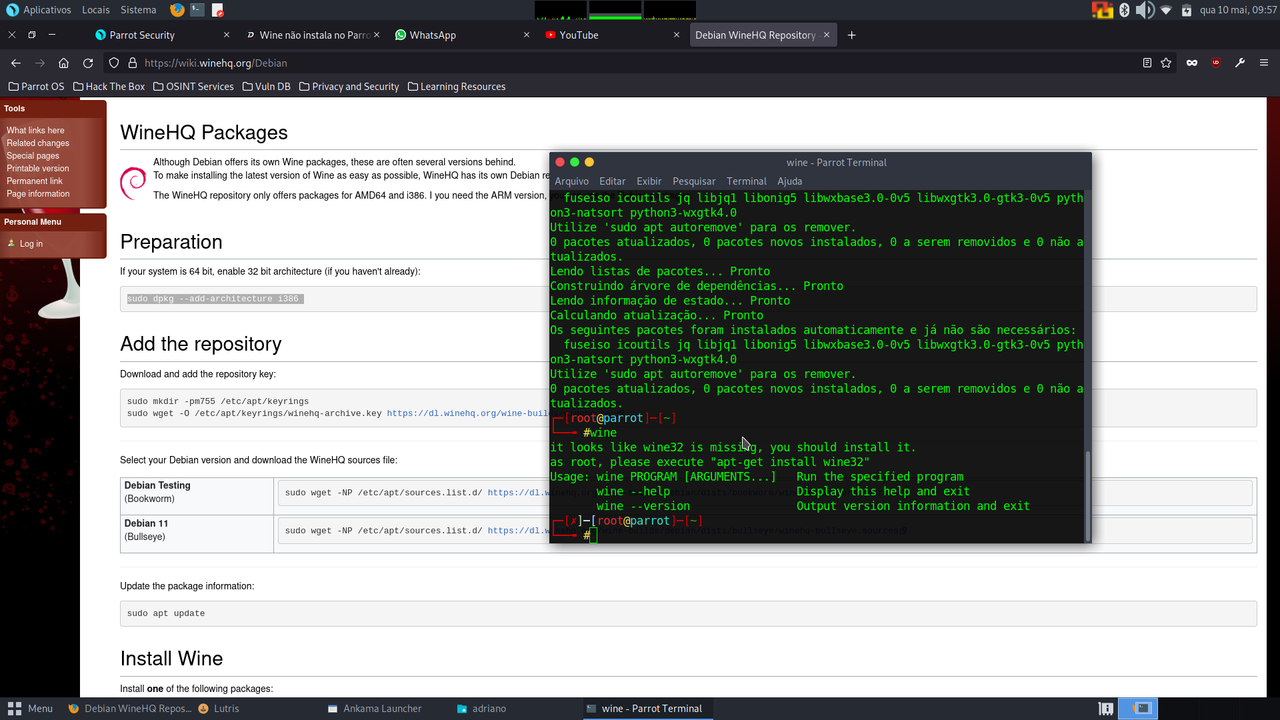Reload the current WineHQ page
This screenshot has width=1280, height=720.
pos(88,63)
